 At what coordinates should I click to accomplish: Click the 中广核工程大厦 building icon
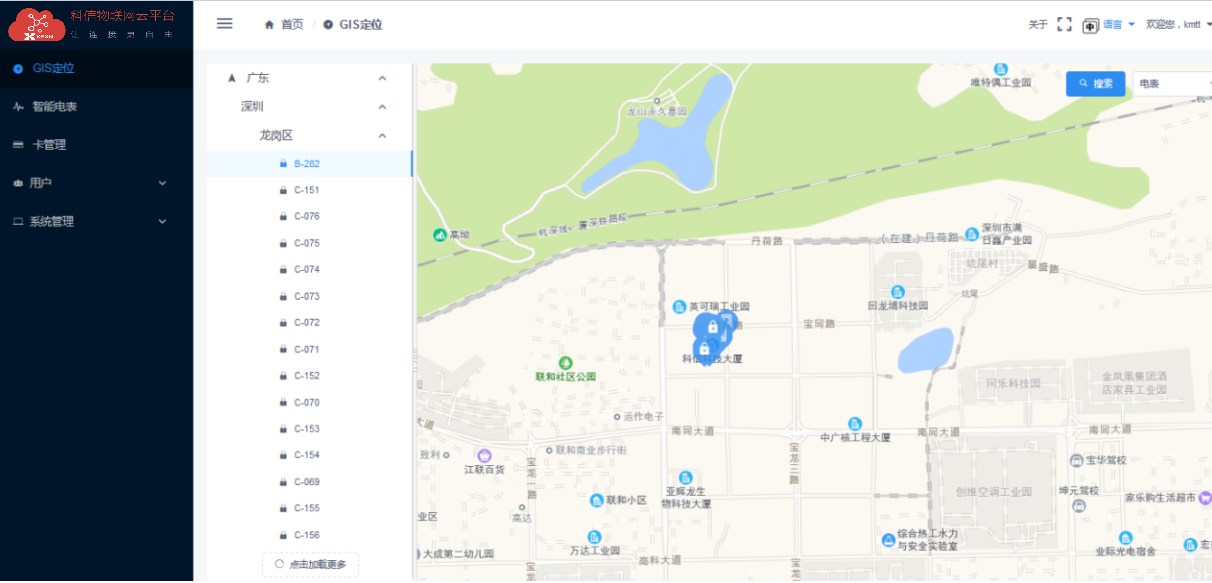pyautogui.click(x=855, y=424)
